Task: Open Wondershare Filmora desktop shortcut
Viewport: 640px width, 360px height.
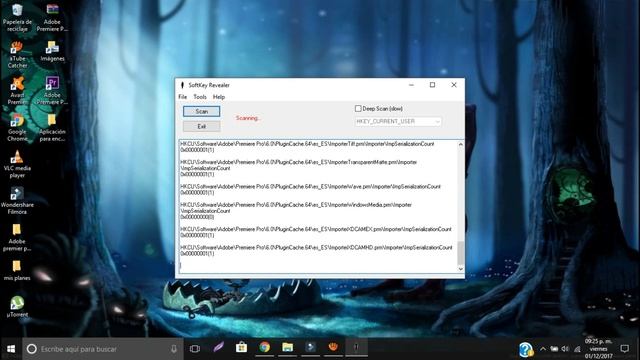Action: tap(17, 200)
